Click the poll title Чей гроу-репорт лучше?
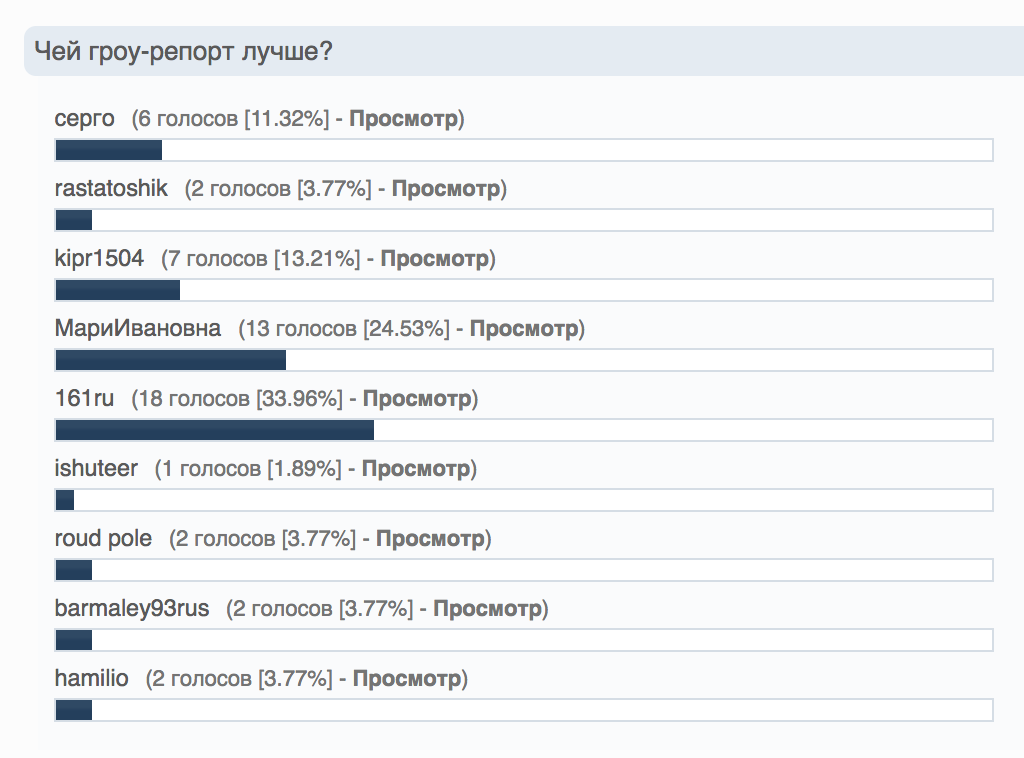The height and width of the screenshot is (758, 1024). tap(184, 51)
